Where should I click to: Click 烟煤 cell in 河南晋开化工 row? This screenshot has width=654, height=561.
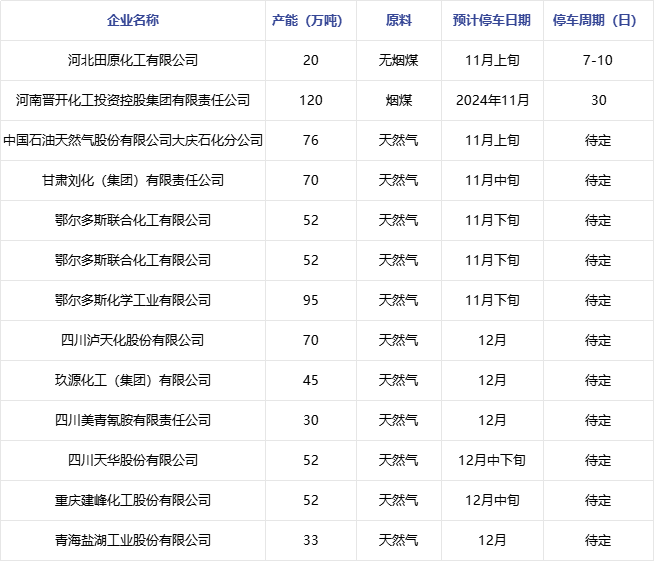tap(398, 100)
